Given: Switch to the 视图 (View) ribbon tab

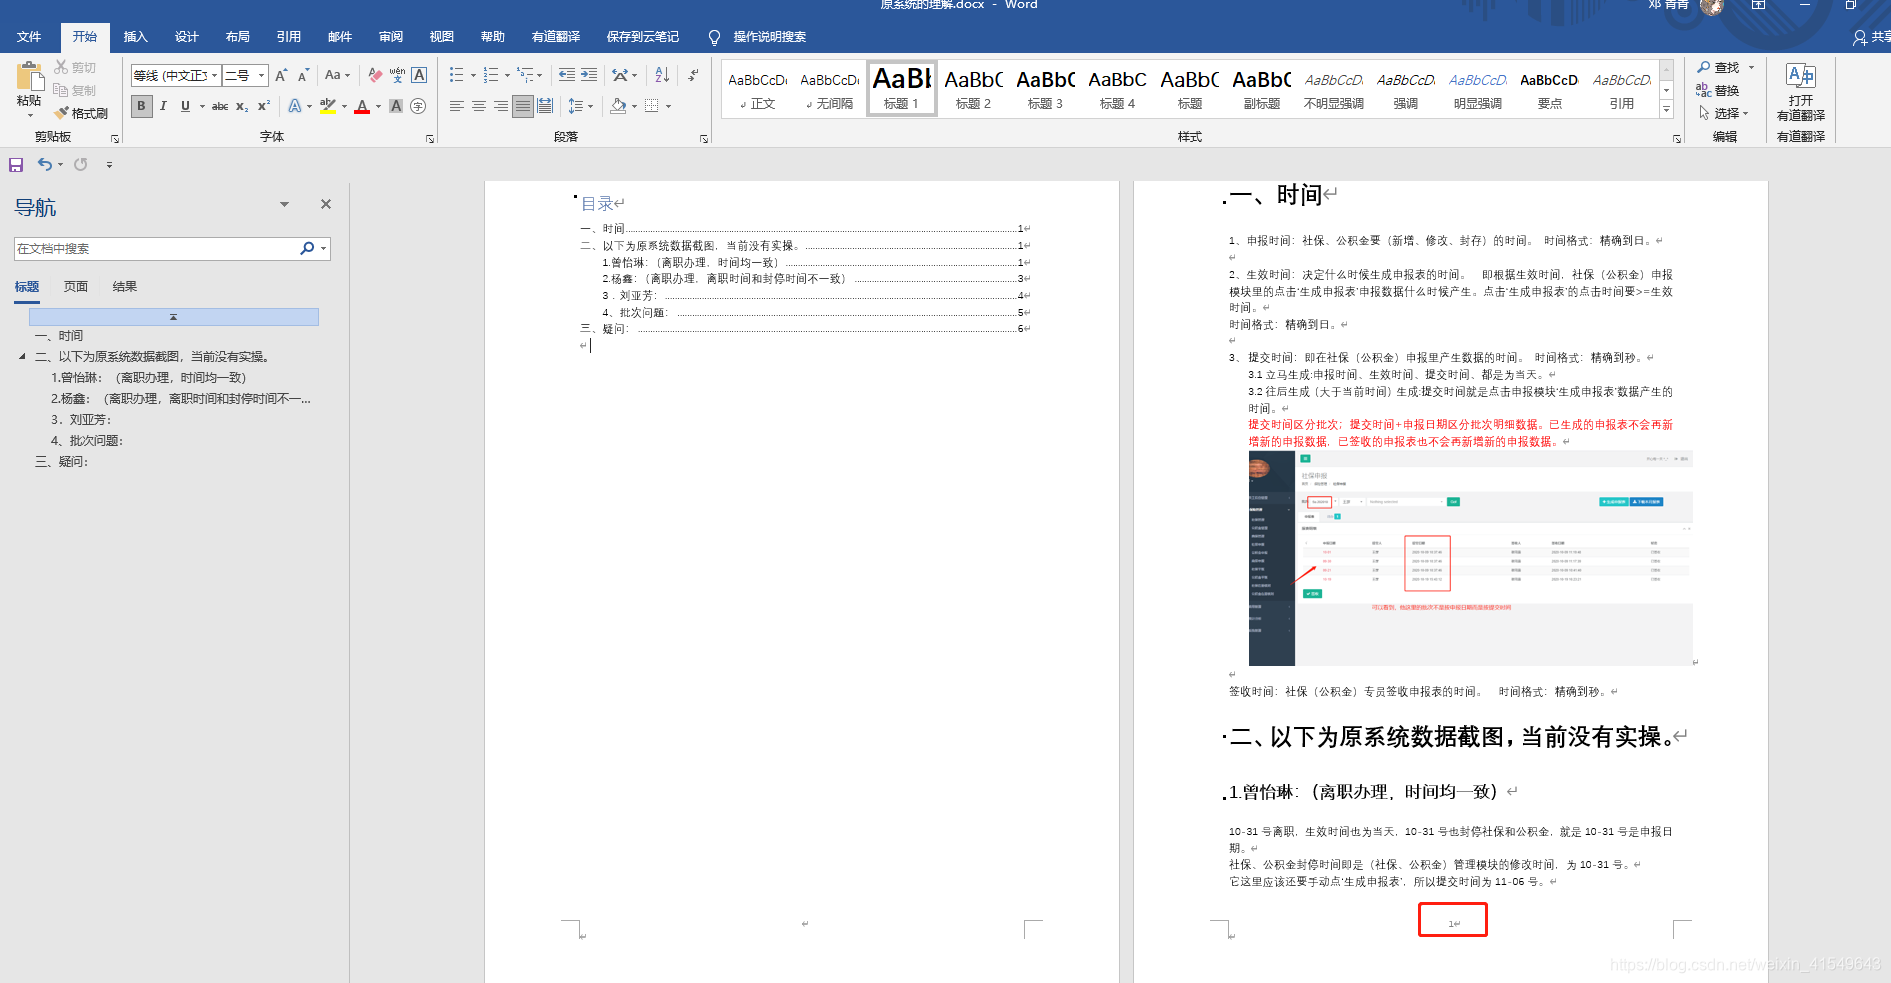Looking at the screenshot, I should pos(441,37).
